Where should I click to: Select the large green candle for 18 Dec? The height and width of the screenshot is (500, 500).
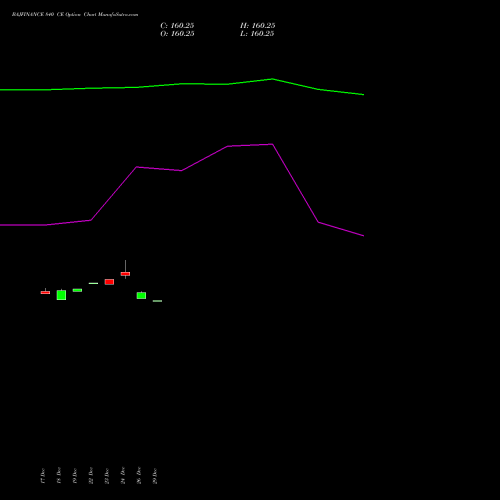tap(61, 295)
